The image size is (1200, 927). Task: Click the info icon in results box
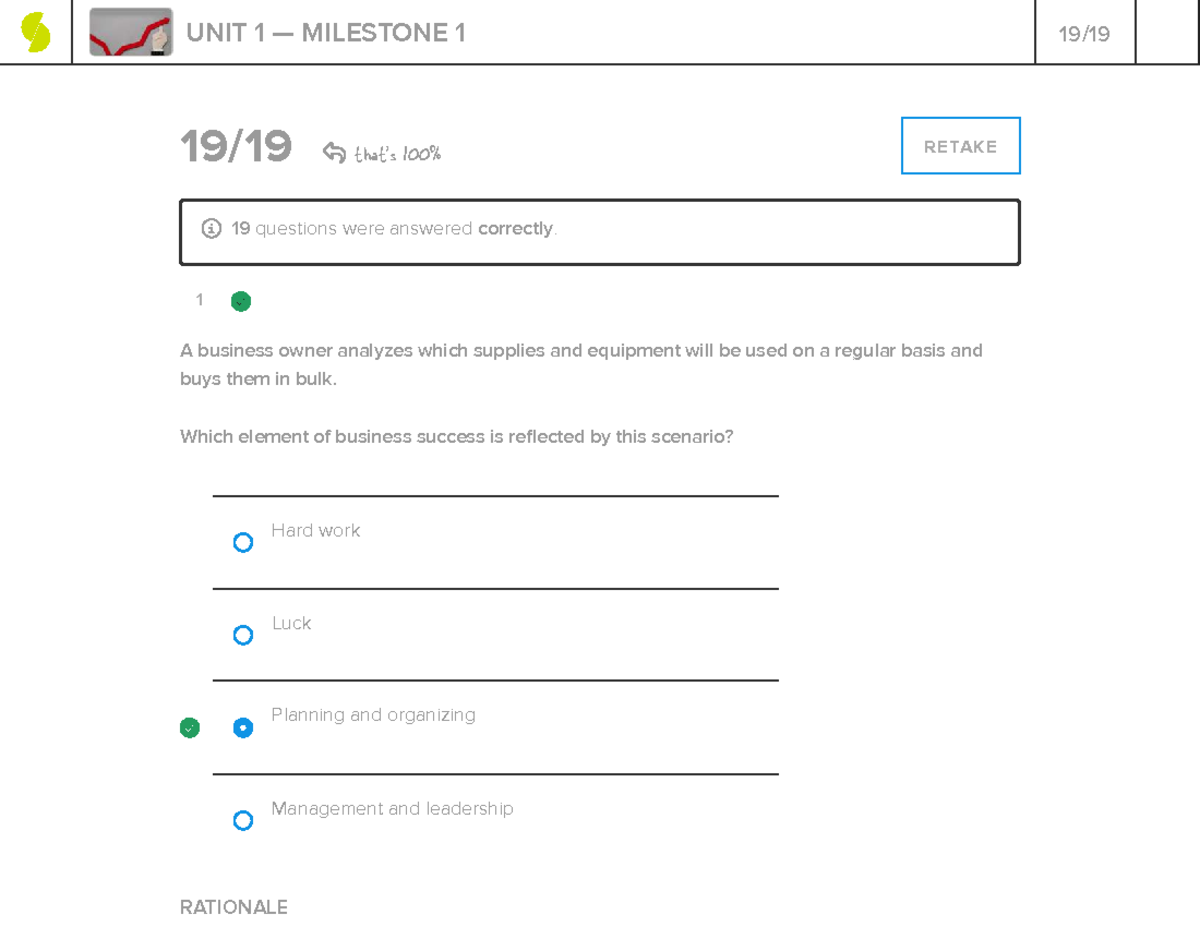211,229
